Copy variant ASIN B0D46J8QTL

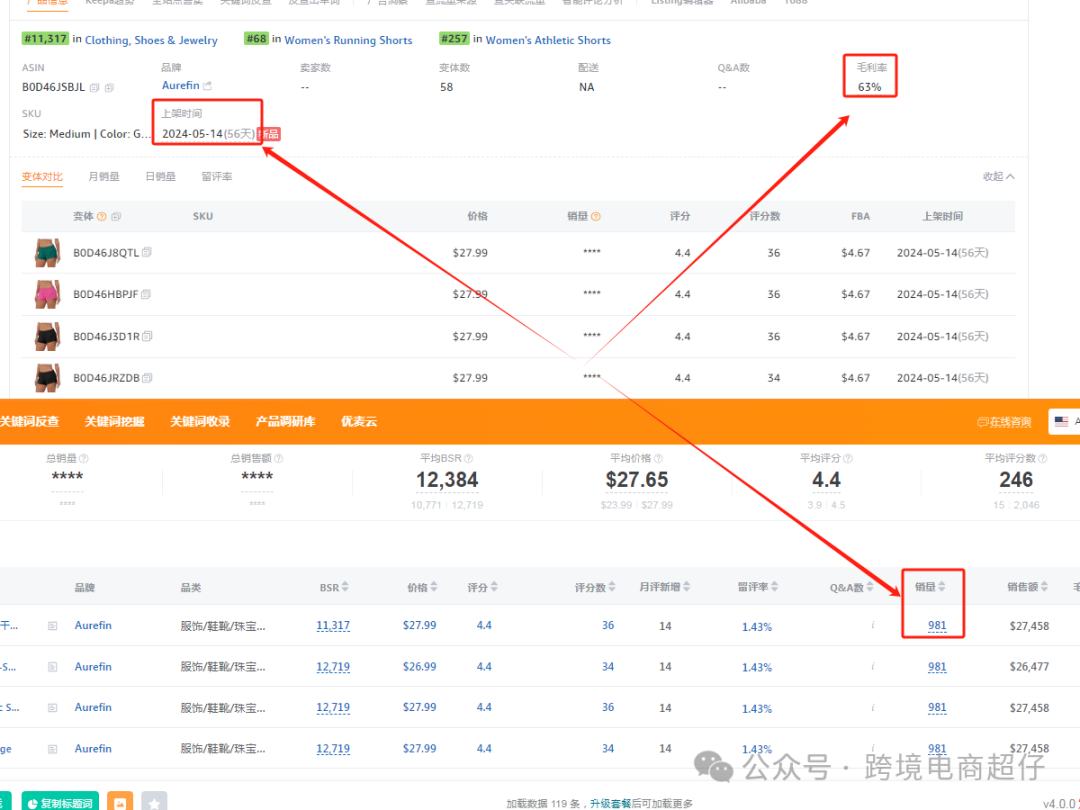pos(147,253)
